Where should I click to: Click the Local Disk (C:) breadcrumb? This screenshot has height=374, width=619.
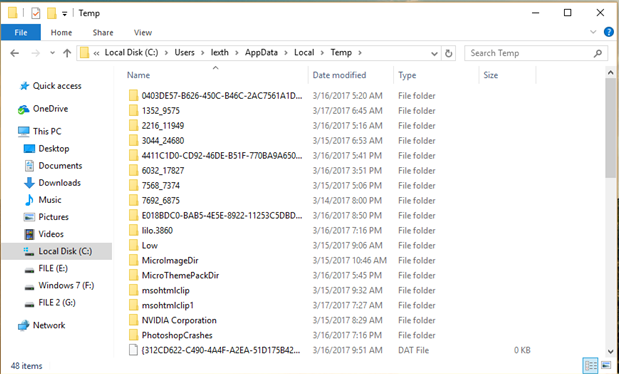pyautogui.click(x=131, y=53)
